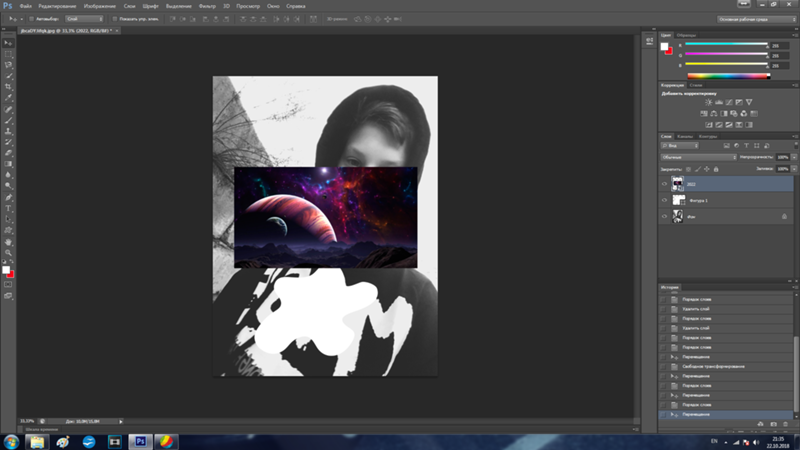Screen dimensions: 800x450
Task: Select the Hand tool
Action: click(x=8, y=242)
